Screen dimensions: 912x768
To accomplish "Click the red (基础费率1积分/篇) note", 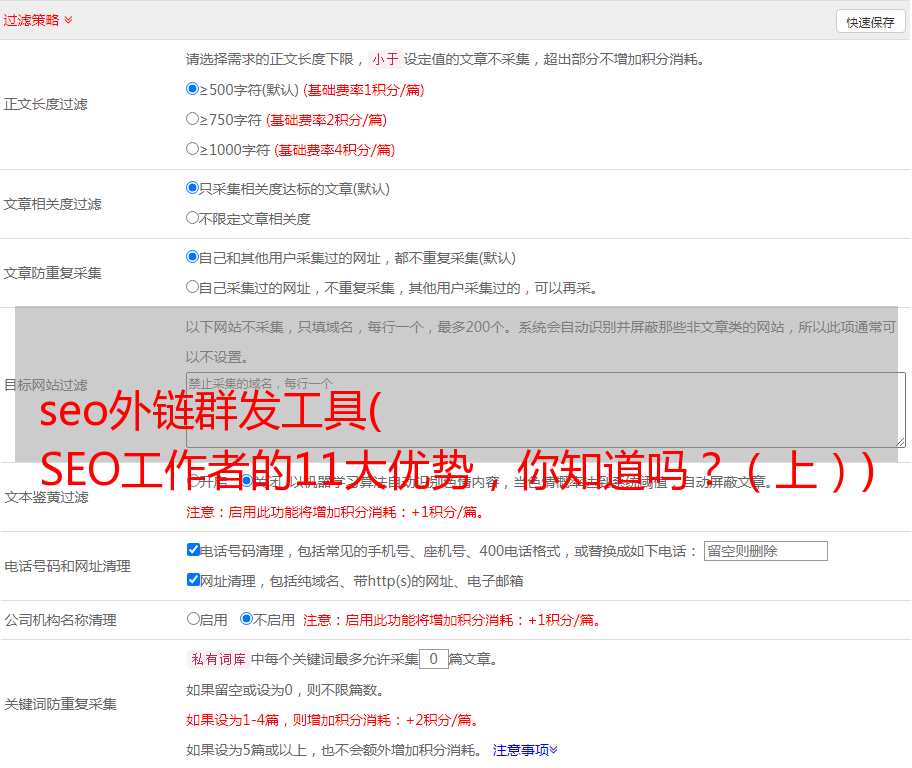I will pos(364,90).
